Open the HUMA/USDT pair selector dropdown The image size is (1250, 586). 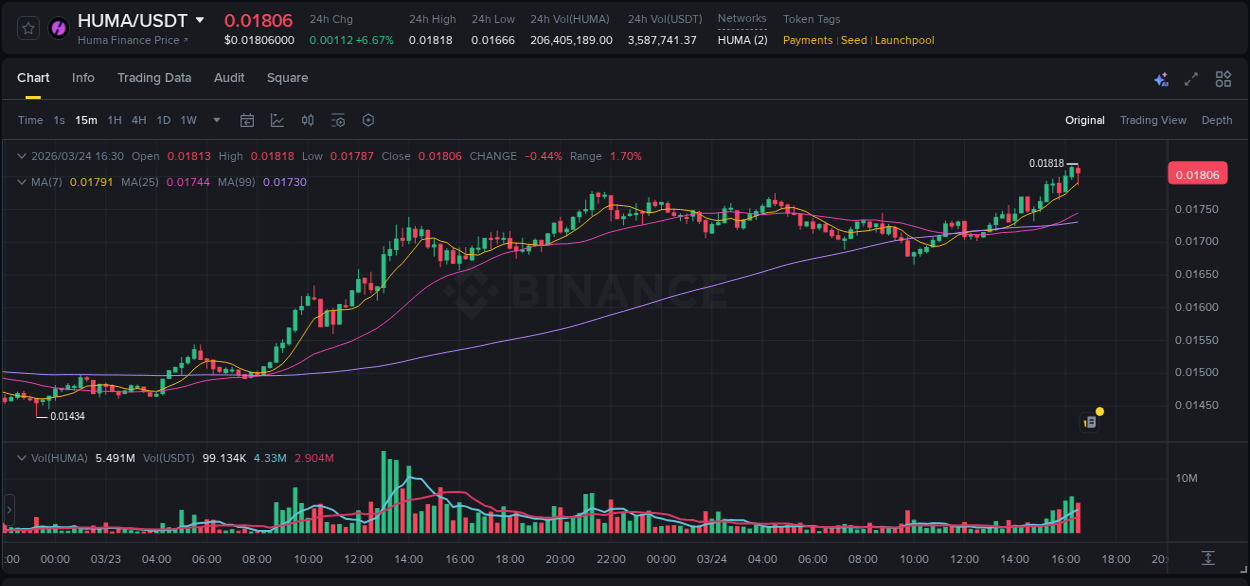(200, 20)
